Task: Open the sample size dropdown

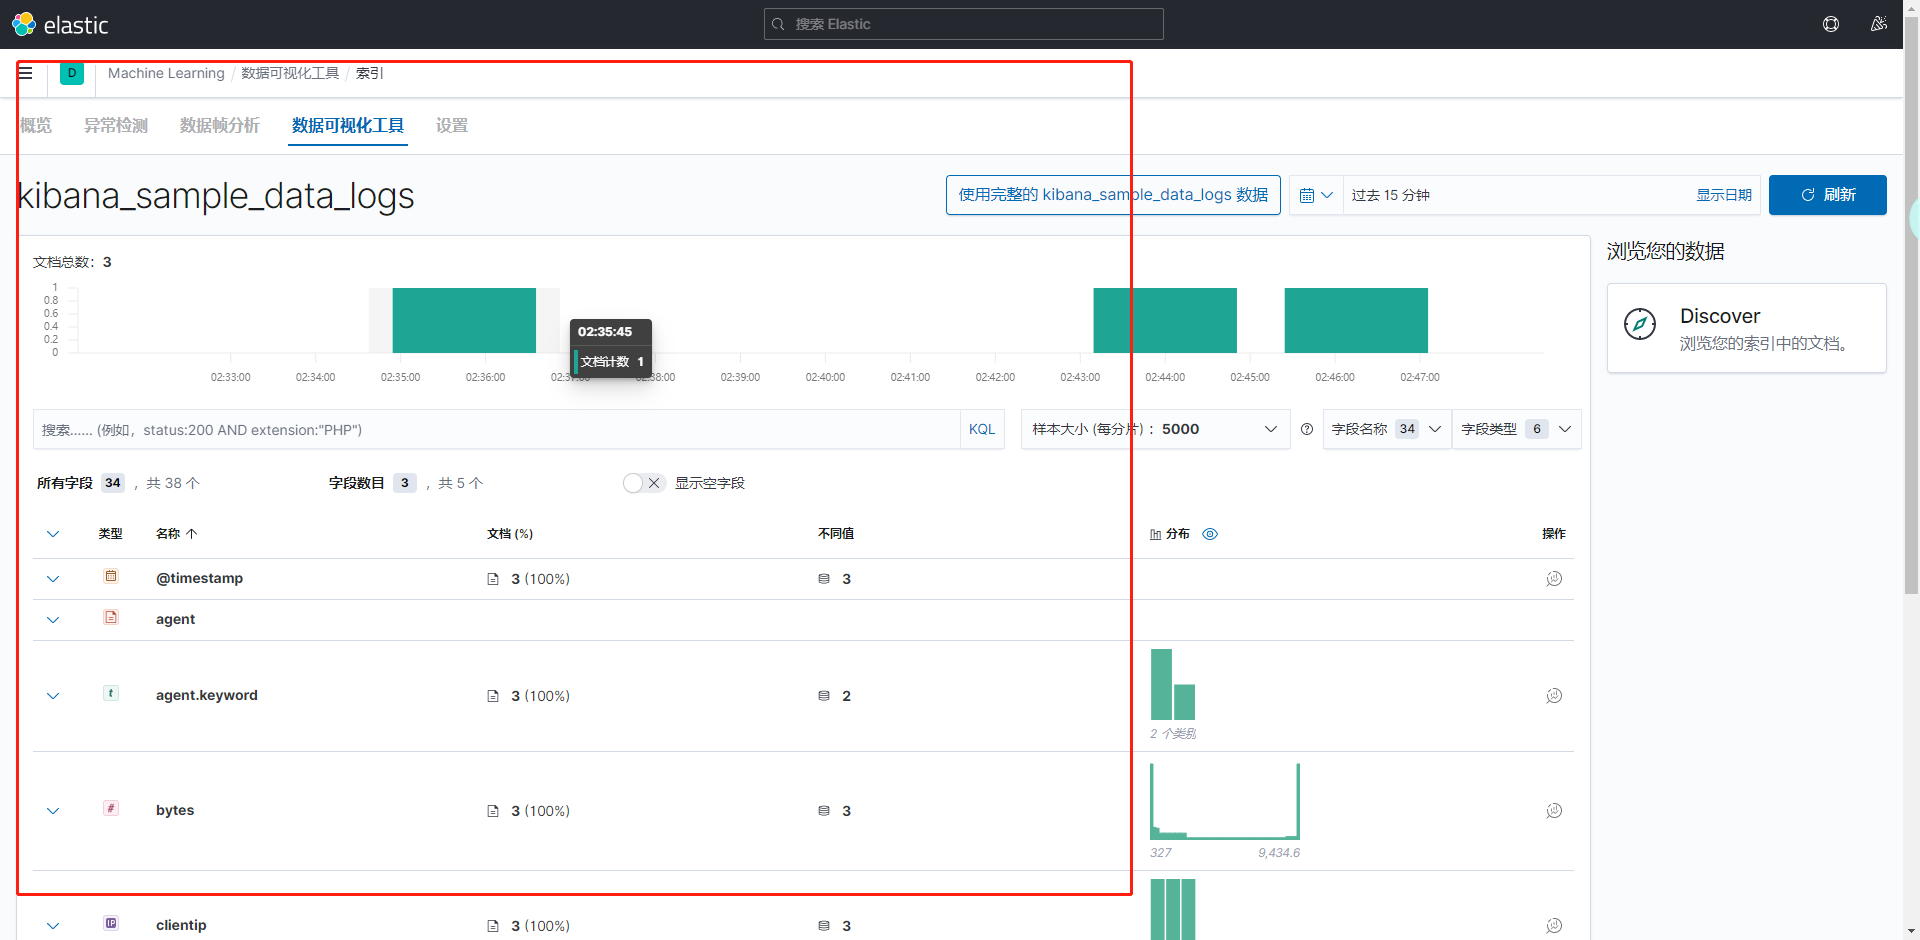Action: 1155,429
